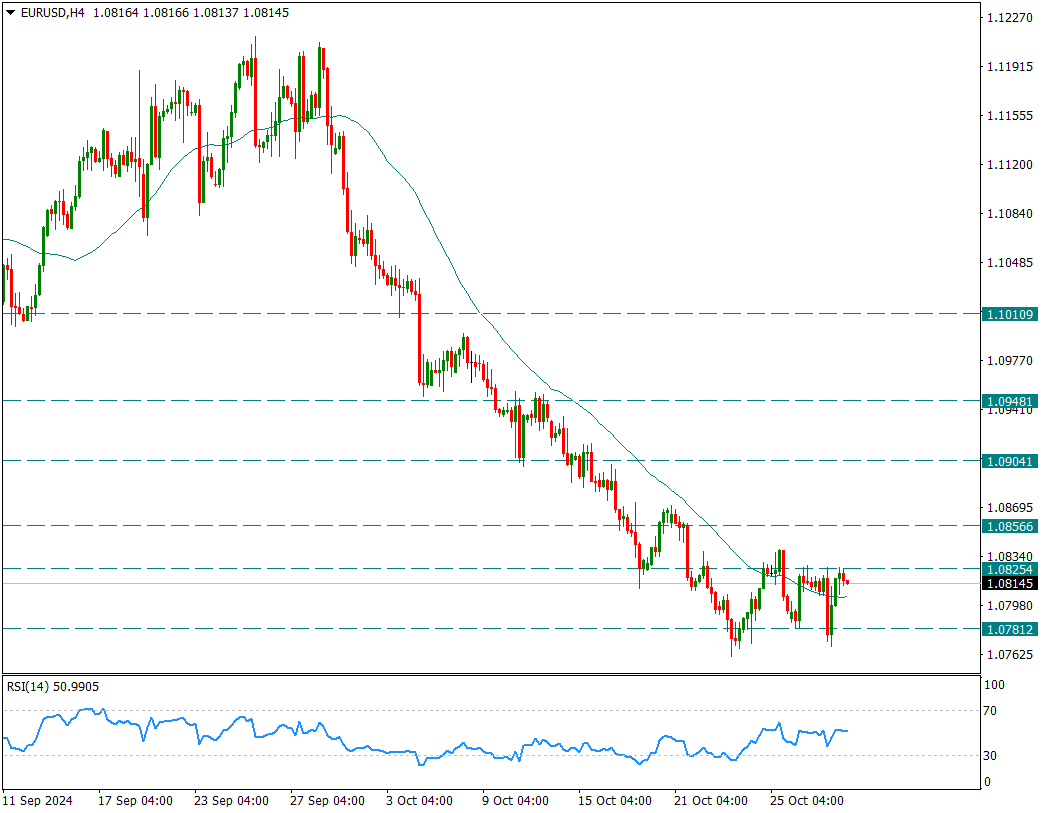This screenshot has width=1044, height=813.
Task: Select the 1.09041 horizontal level label
Action: pyautogui.click(x=1009, y=461)
